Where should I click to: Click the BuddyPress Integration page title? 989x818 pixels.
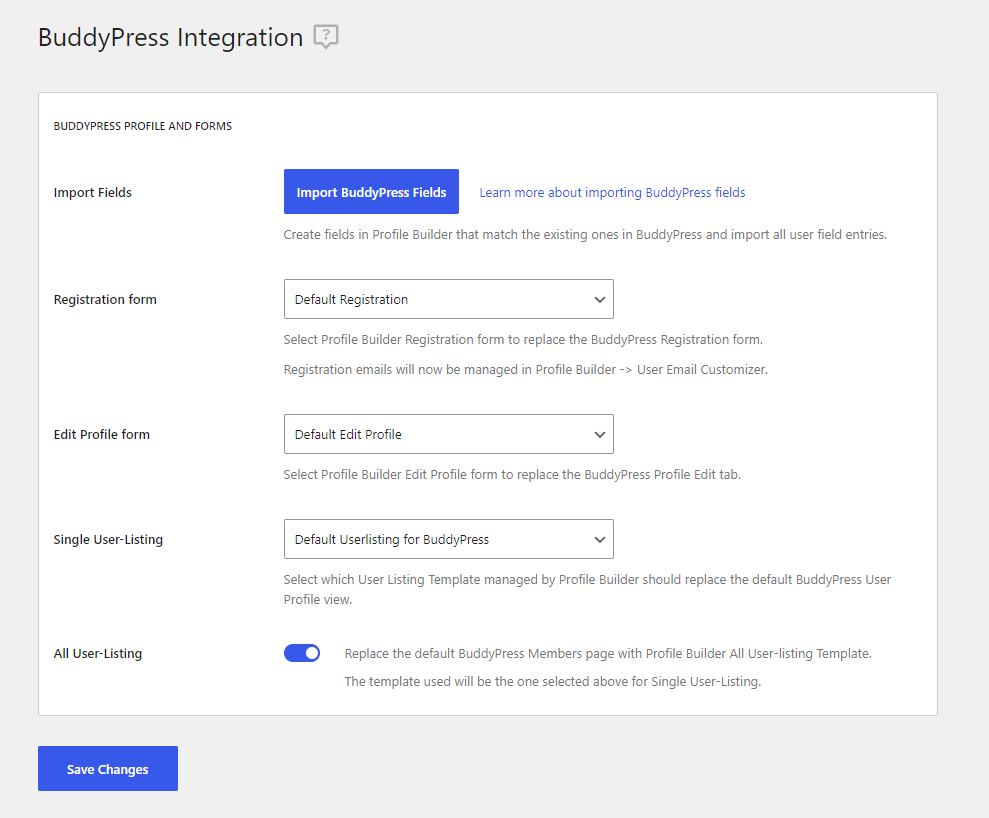click(x=170, y=37)
